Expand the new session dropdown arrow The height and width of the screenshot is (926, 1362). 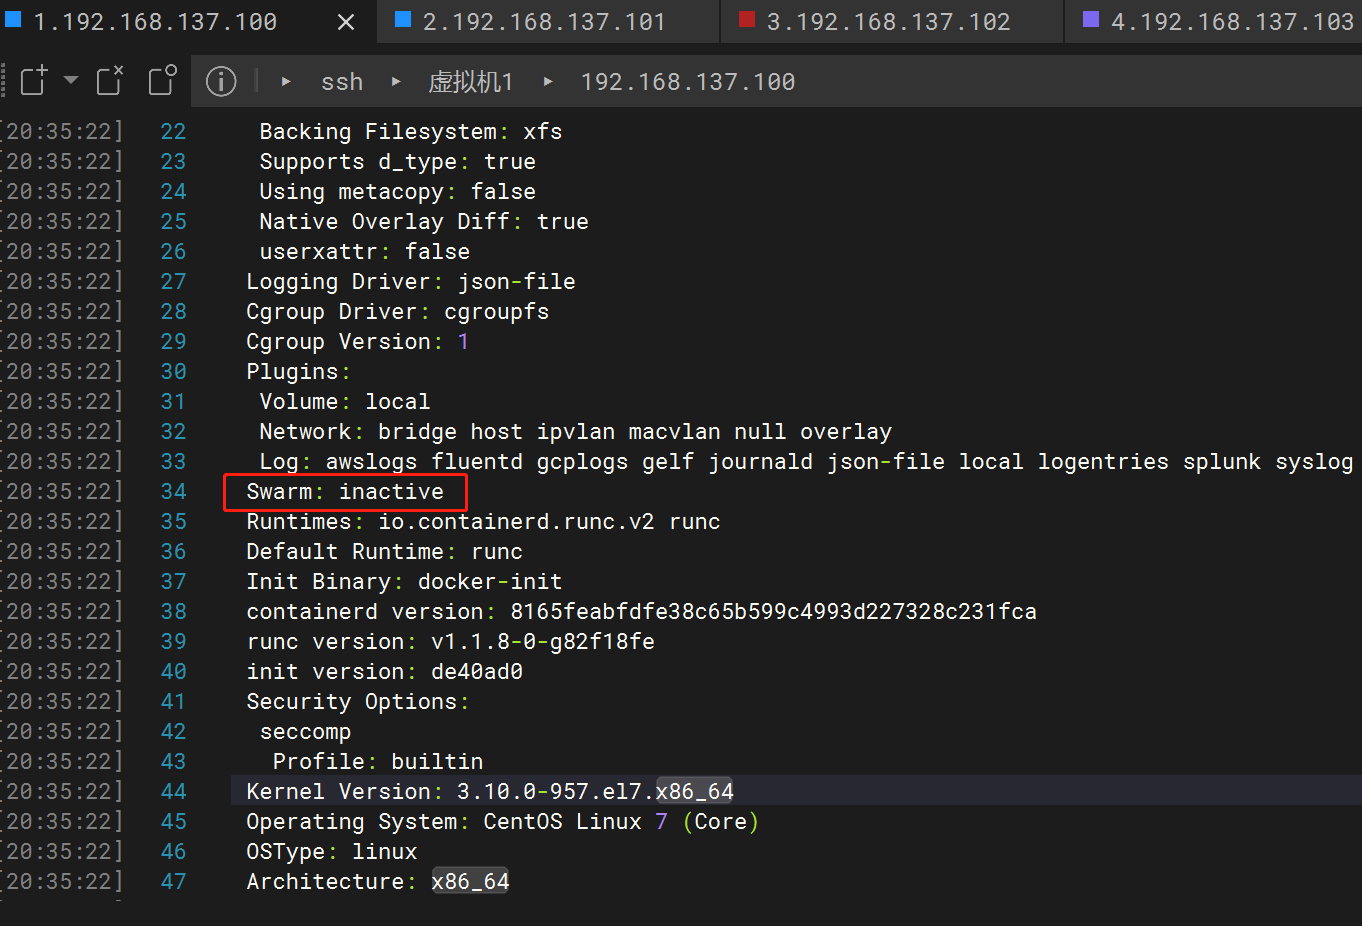pos(71,79)
